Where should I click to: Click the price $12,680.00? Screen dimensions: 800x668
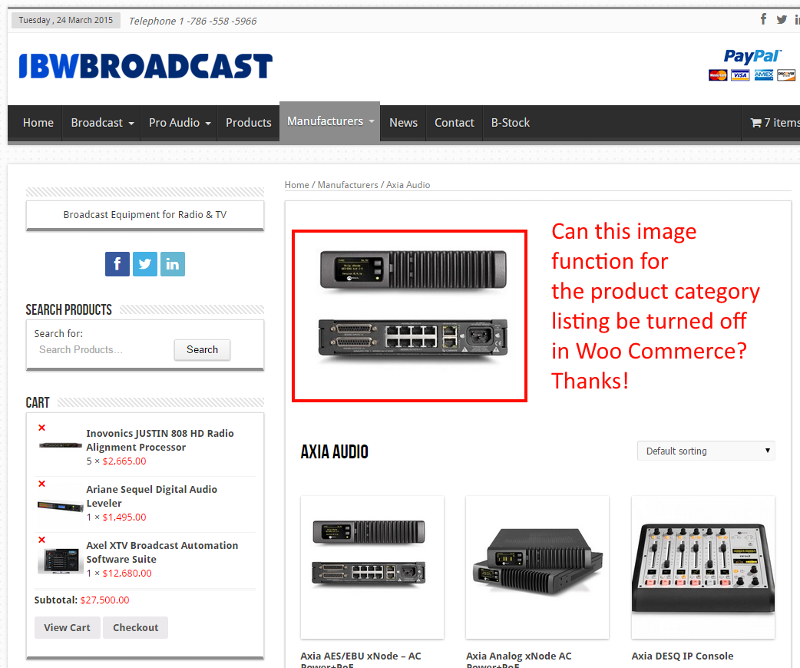(127, 574)
